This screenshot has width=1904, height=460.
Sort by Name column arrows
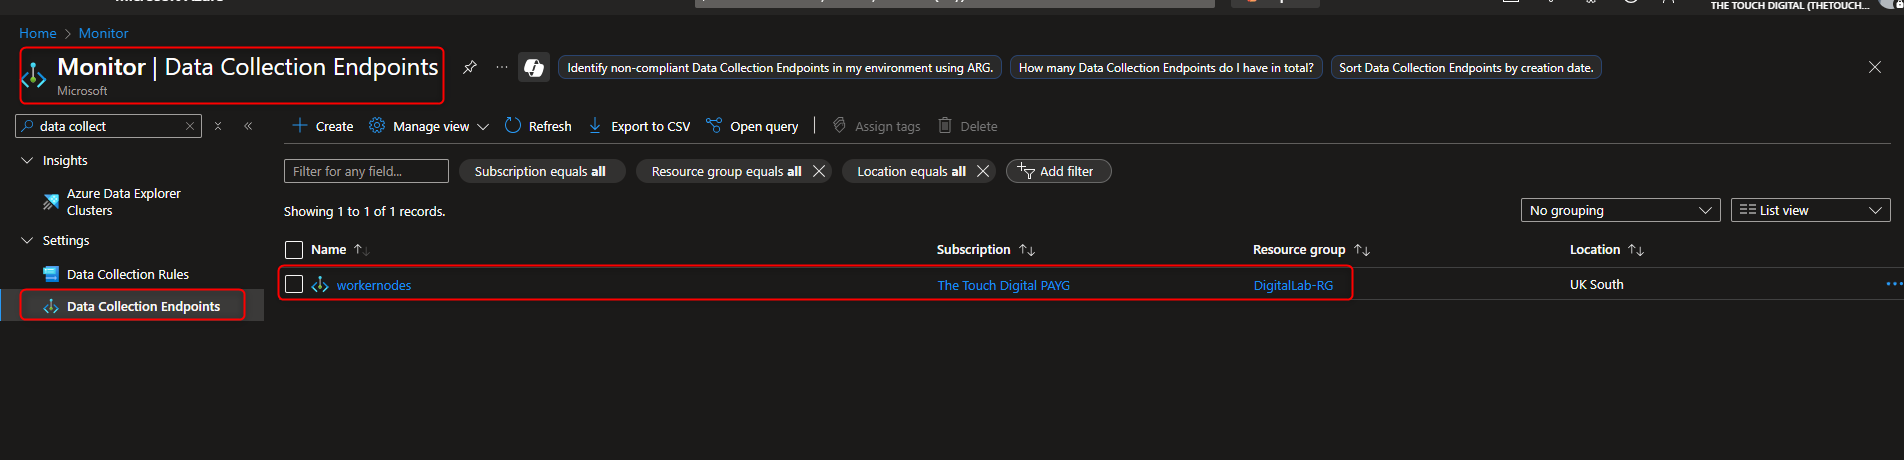(x=362, y=250)
